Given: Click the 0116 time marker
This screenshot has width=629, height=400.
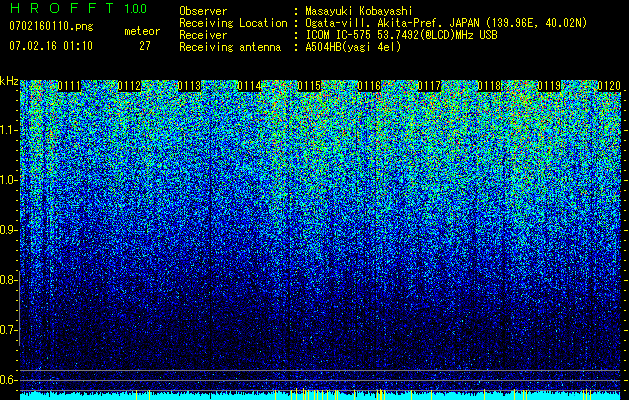Looking at the screenshot, I should click(x=369, y=86).
